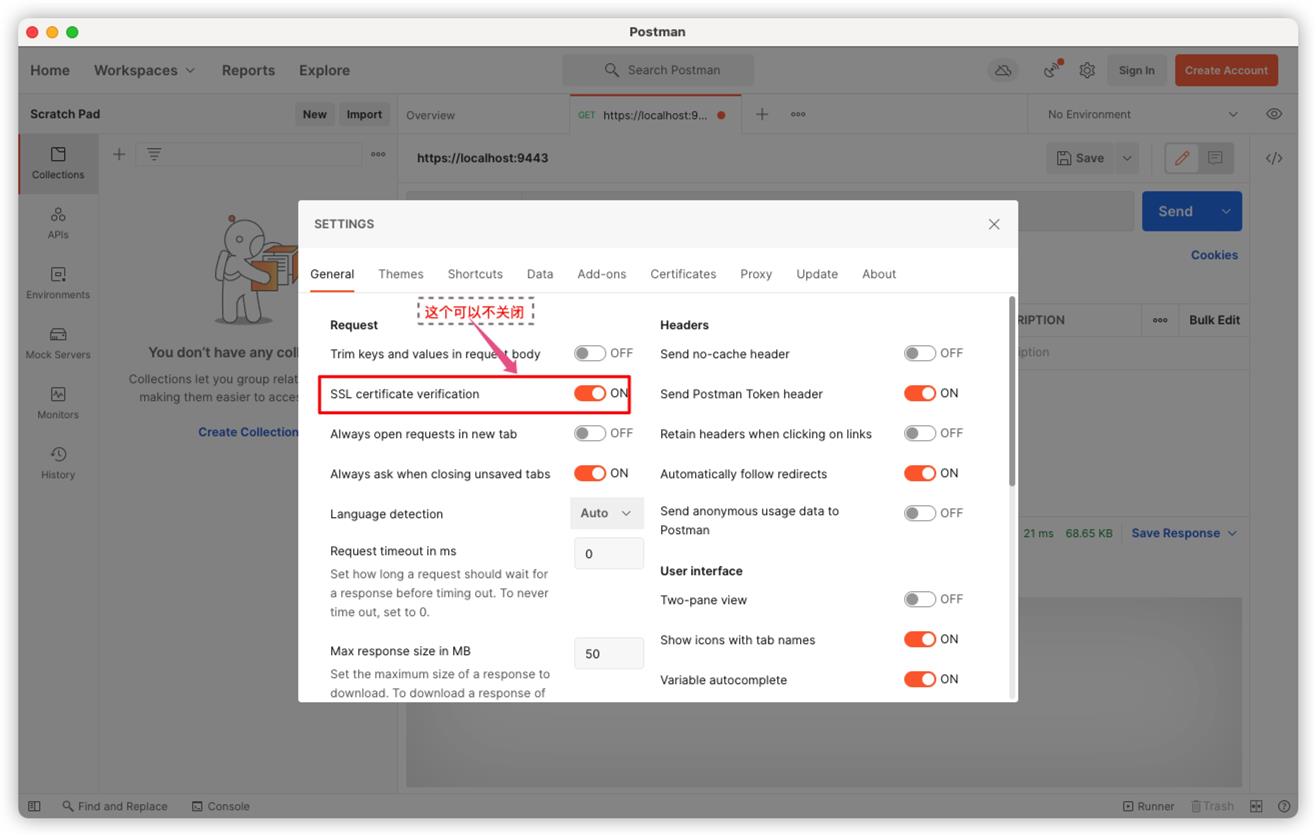
Task: Switch to the Data settings tab
Action: pyautogui.click(x=540, y=274)
